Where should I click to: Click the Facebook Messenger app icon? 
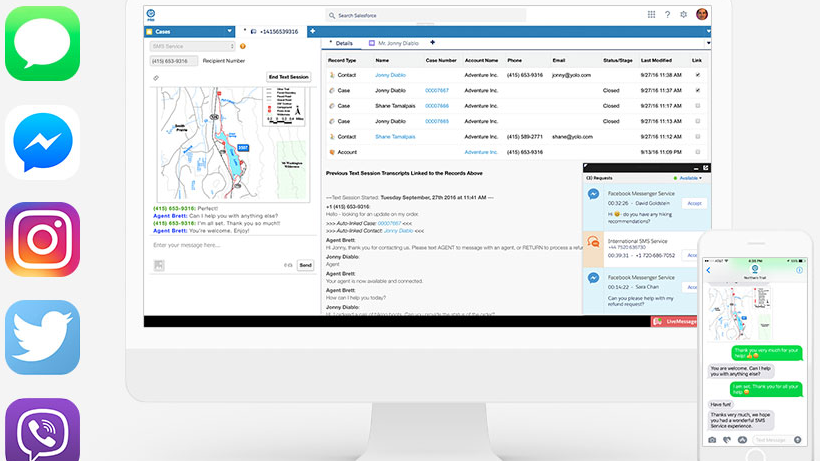pyautogui.click(x=42, y=141)
